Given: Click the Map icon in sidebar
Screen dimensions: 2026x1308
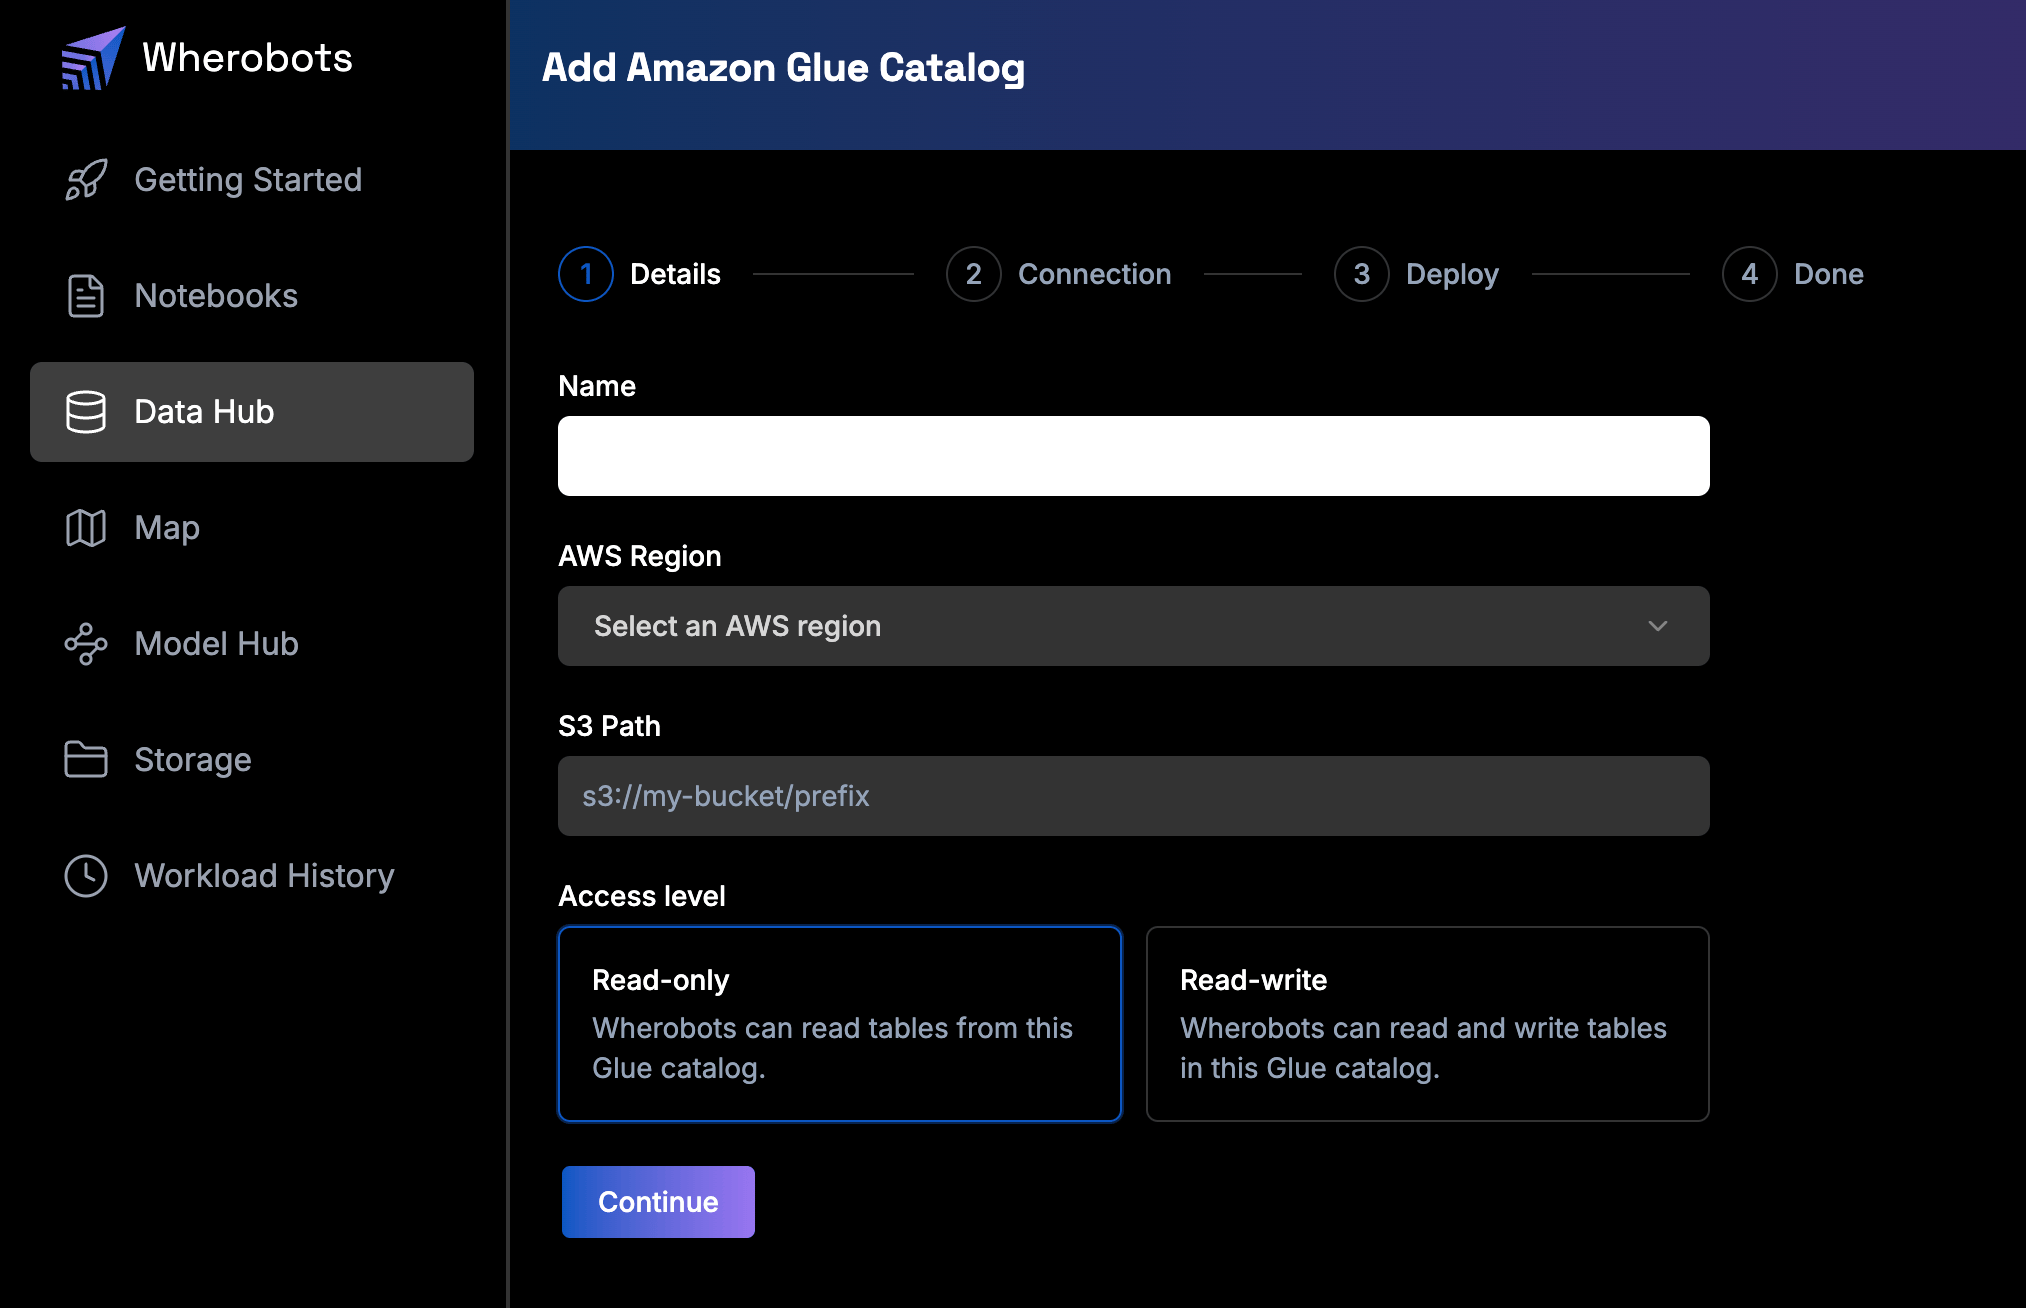Looking at the screenshot, I should pos(86,528).
